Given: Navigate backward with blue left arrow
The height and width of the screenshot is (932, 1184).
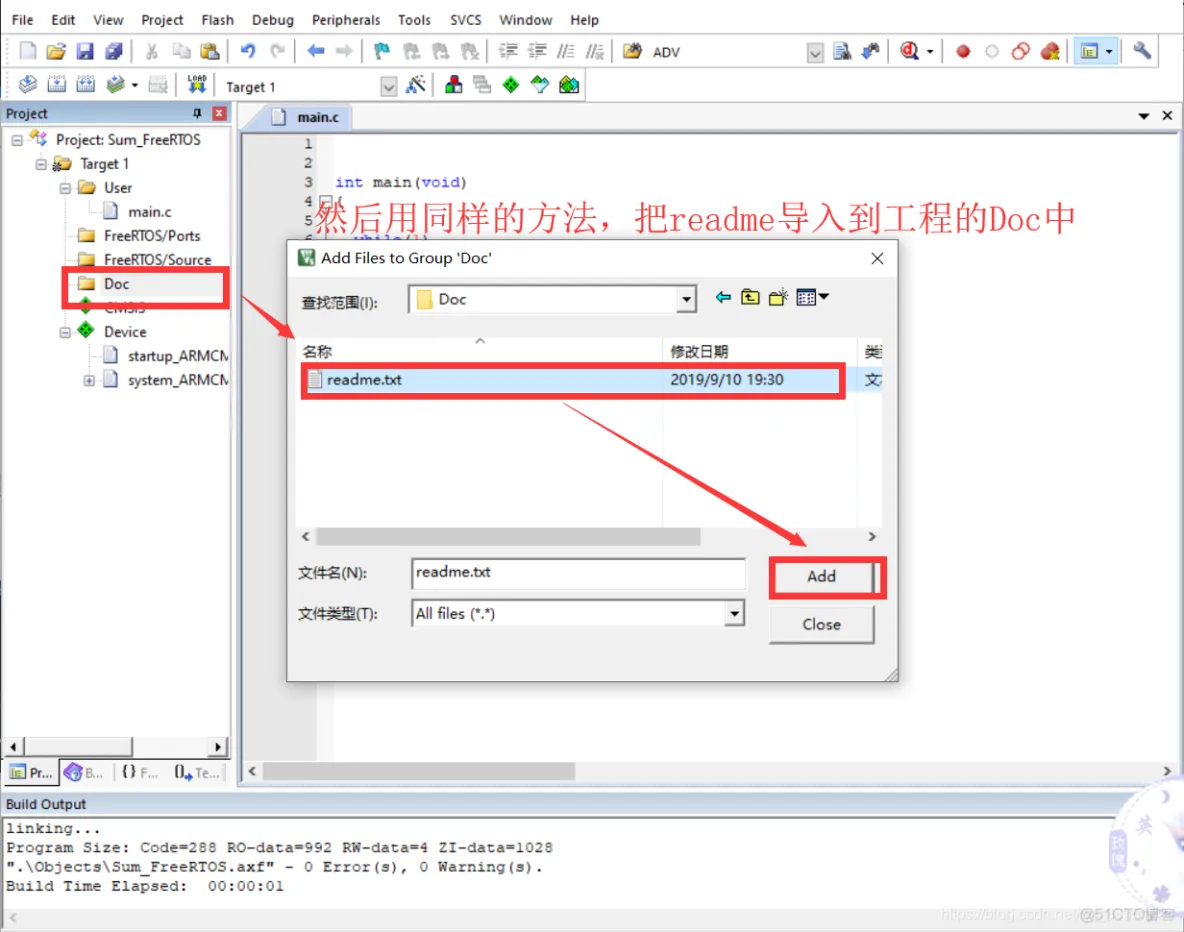Looking at the screenshot, I should 316,51.
